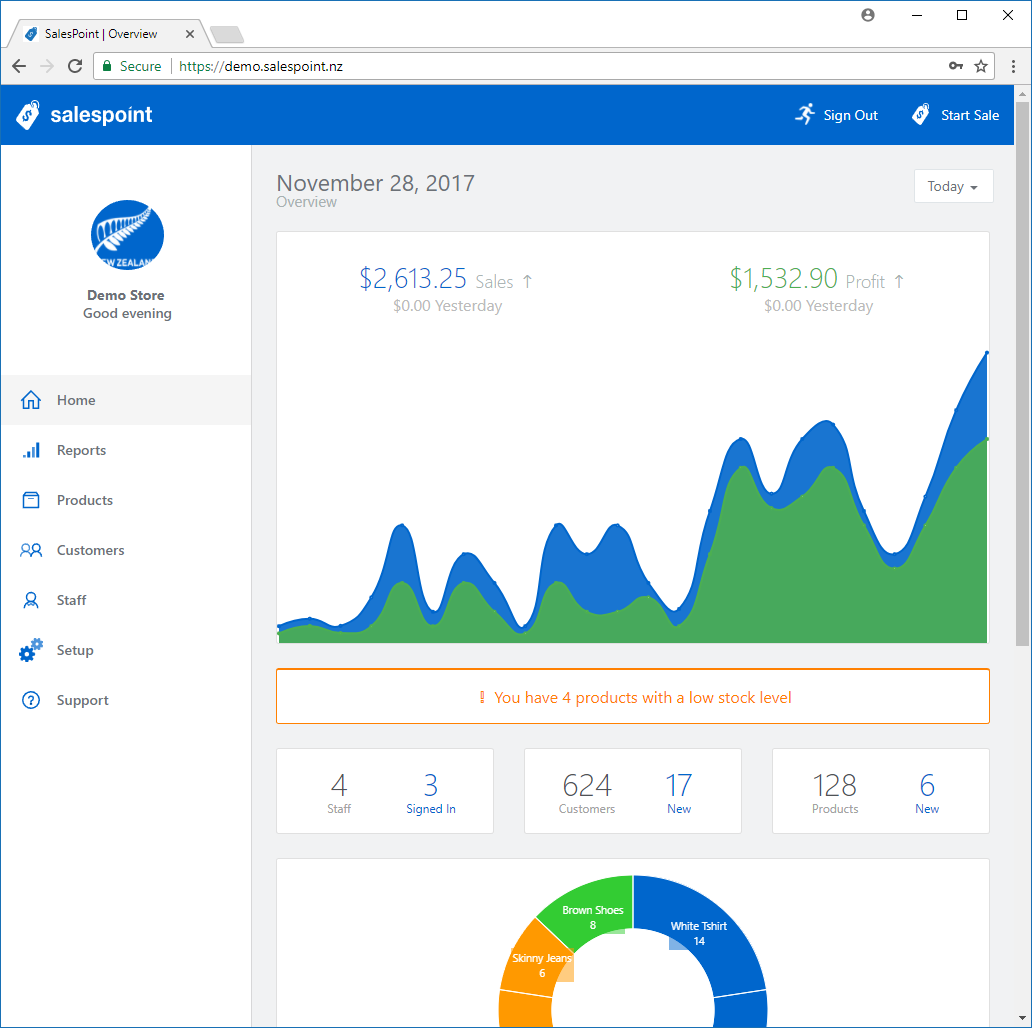Click the page vertical scrollbar thumb
Image resolution: width=1032 pixels, height=1028 pixels.
pyautogui.click(x=1022, y=372)
